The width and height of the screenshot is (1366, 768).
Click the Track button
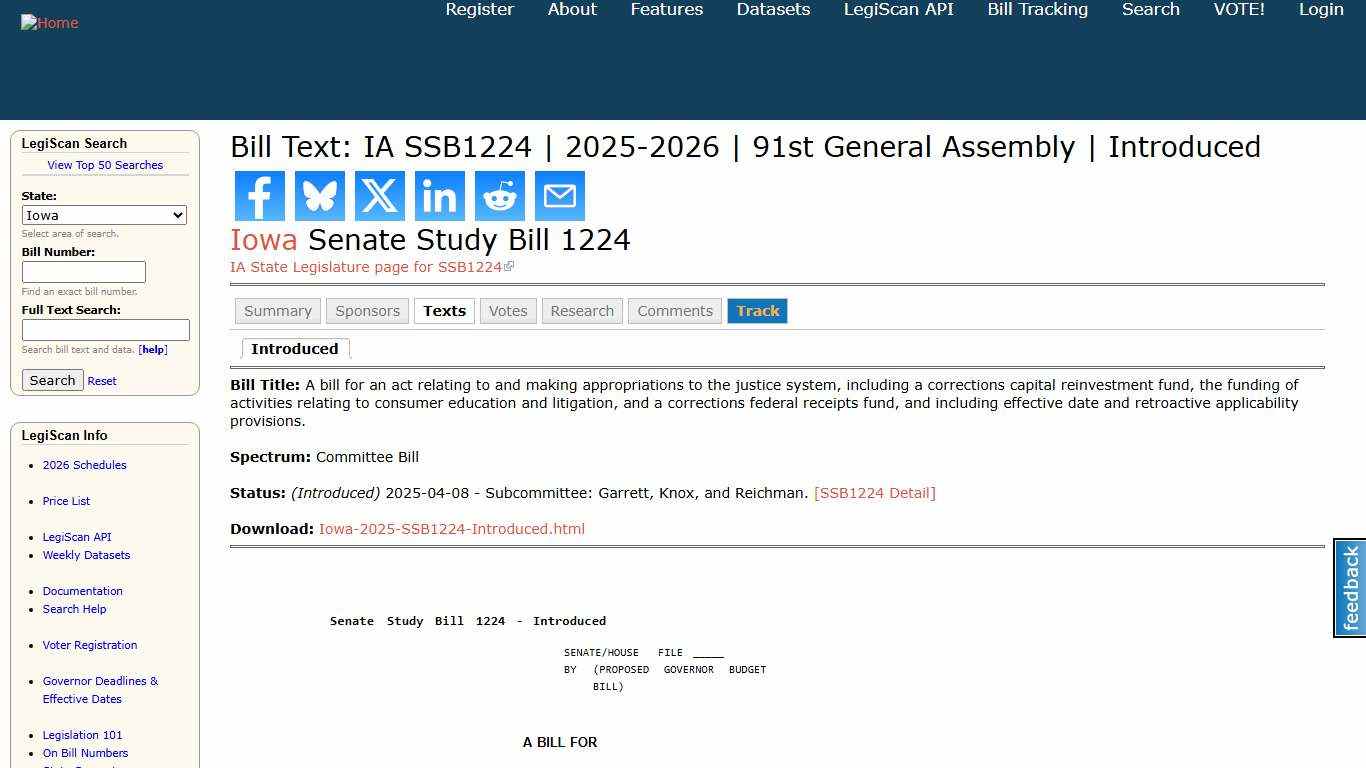click(757, 311)
